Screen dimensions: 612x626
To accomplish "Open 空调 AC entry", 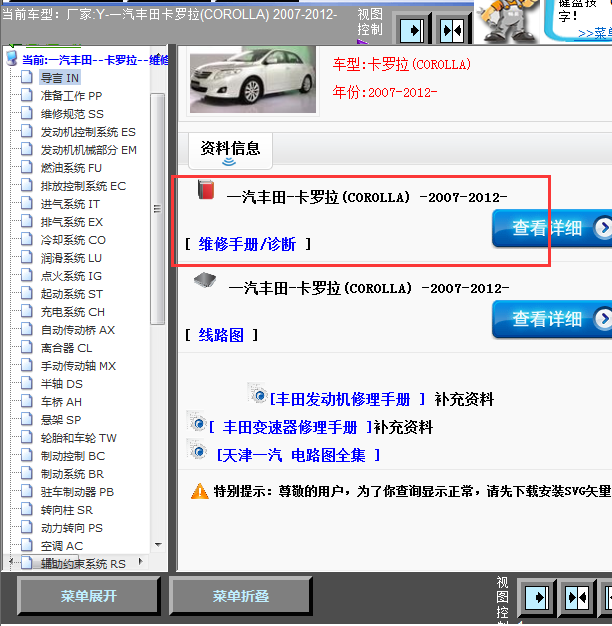I will tap(62, 546).
